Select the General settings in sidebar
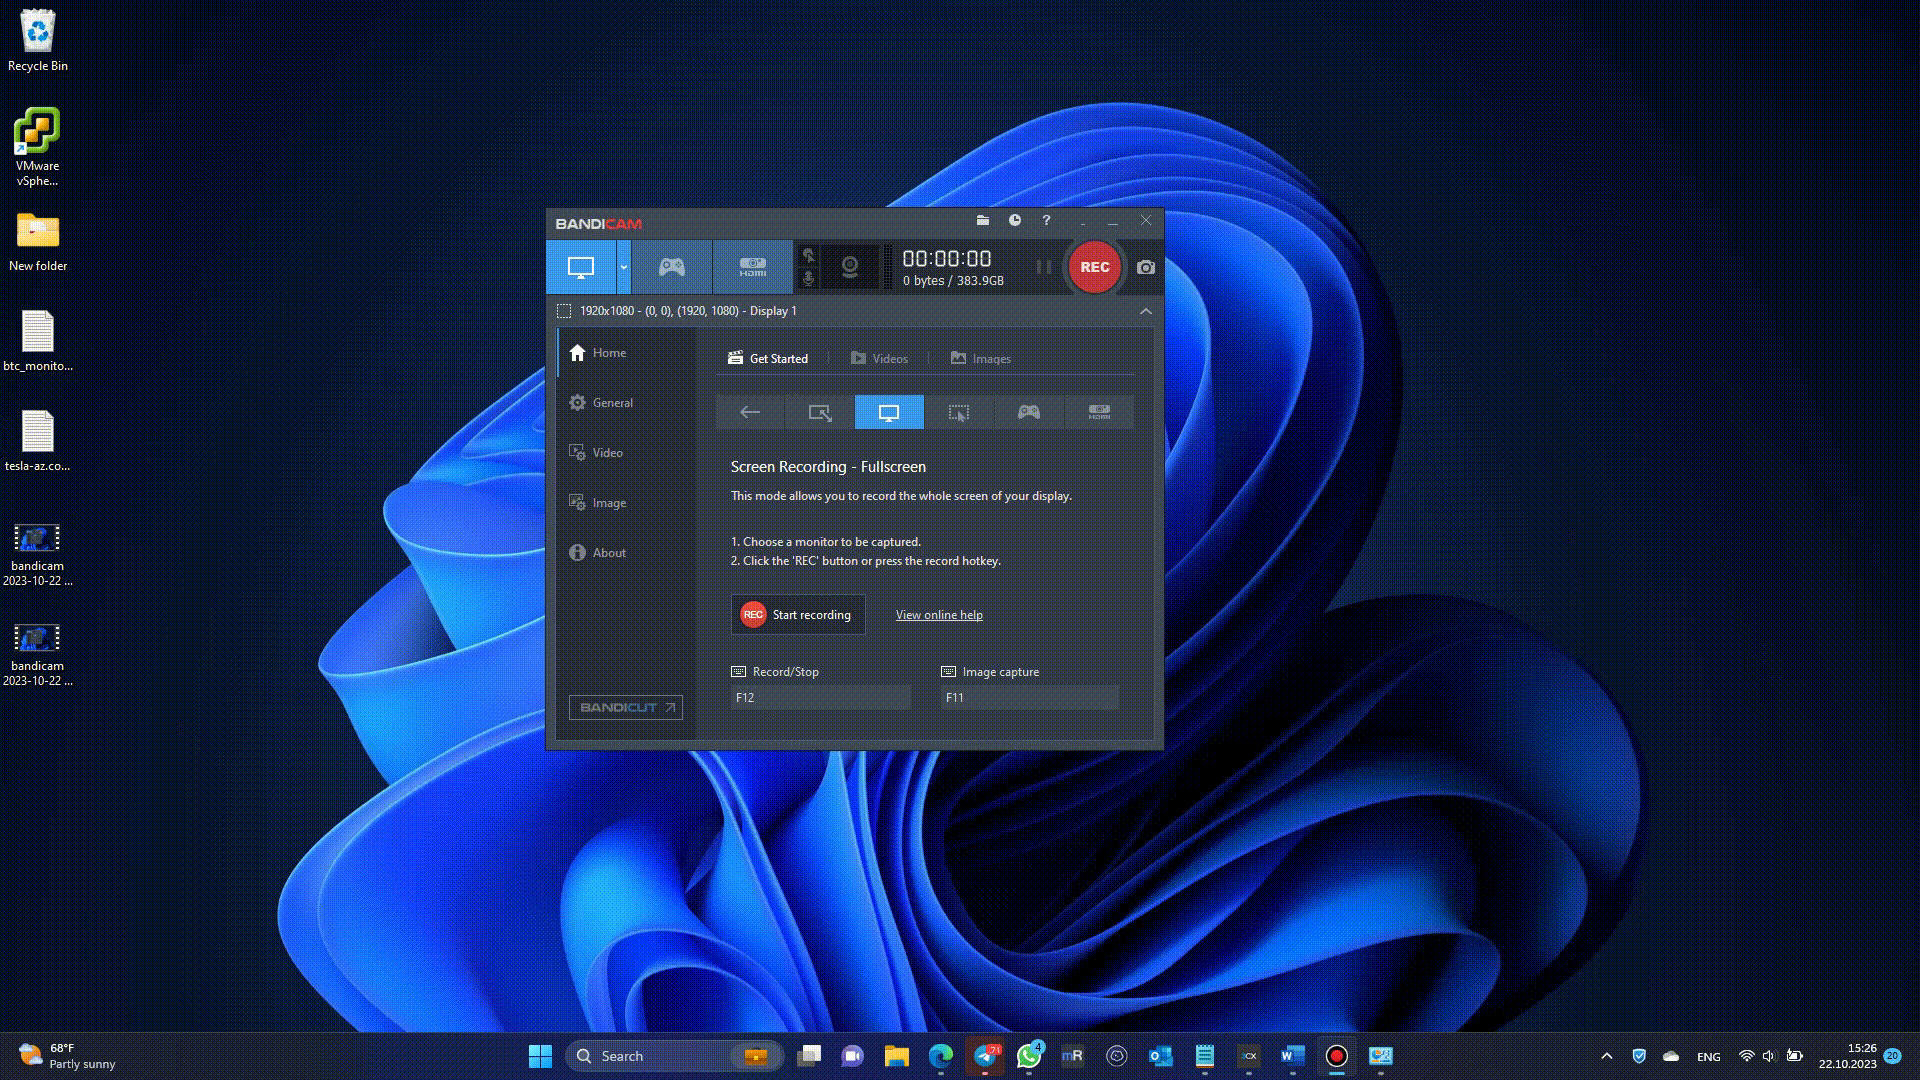 [611, 402]
